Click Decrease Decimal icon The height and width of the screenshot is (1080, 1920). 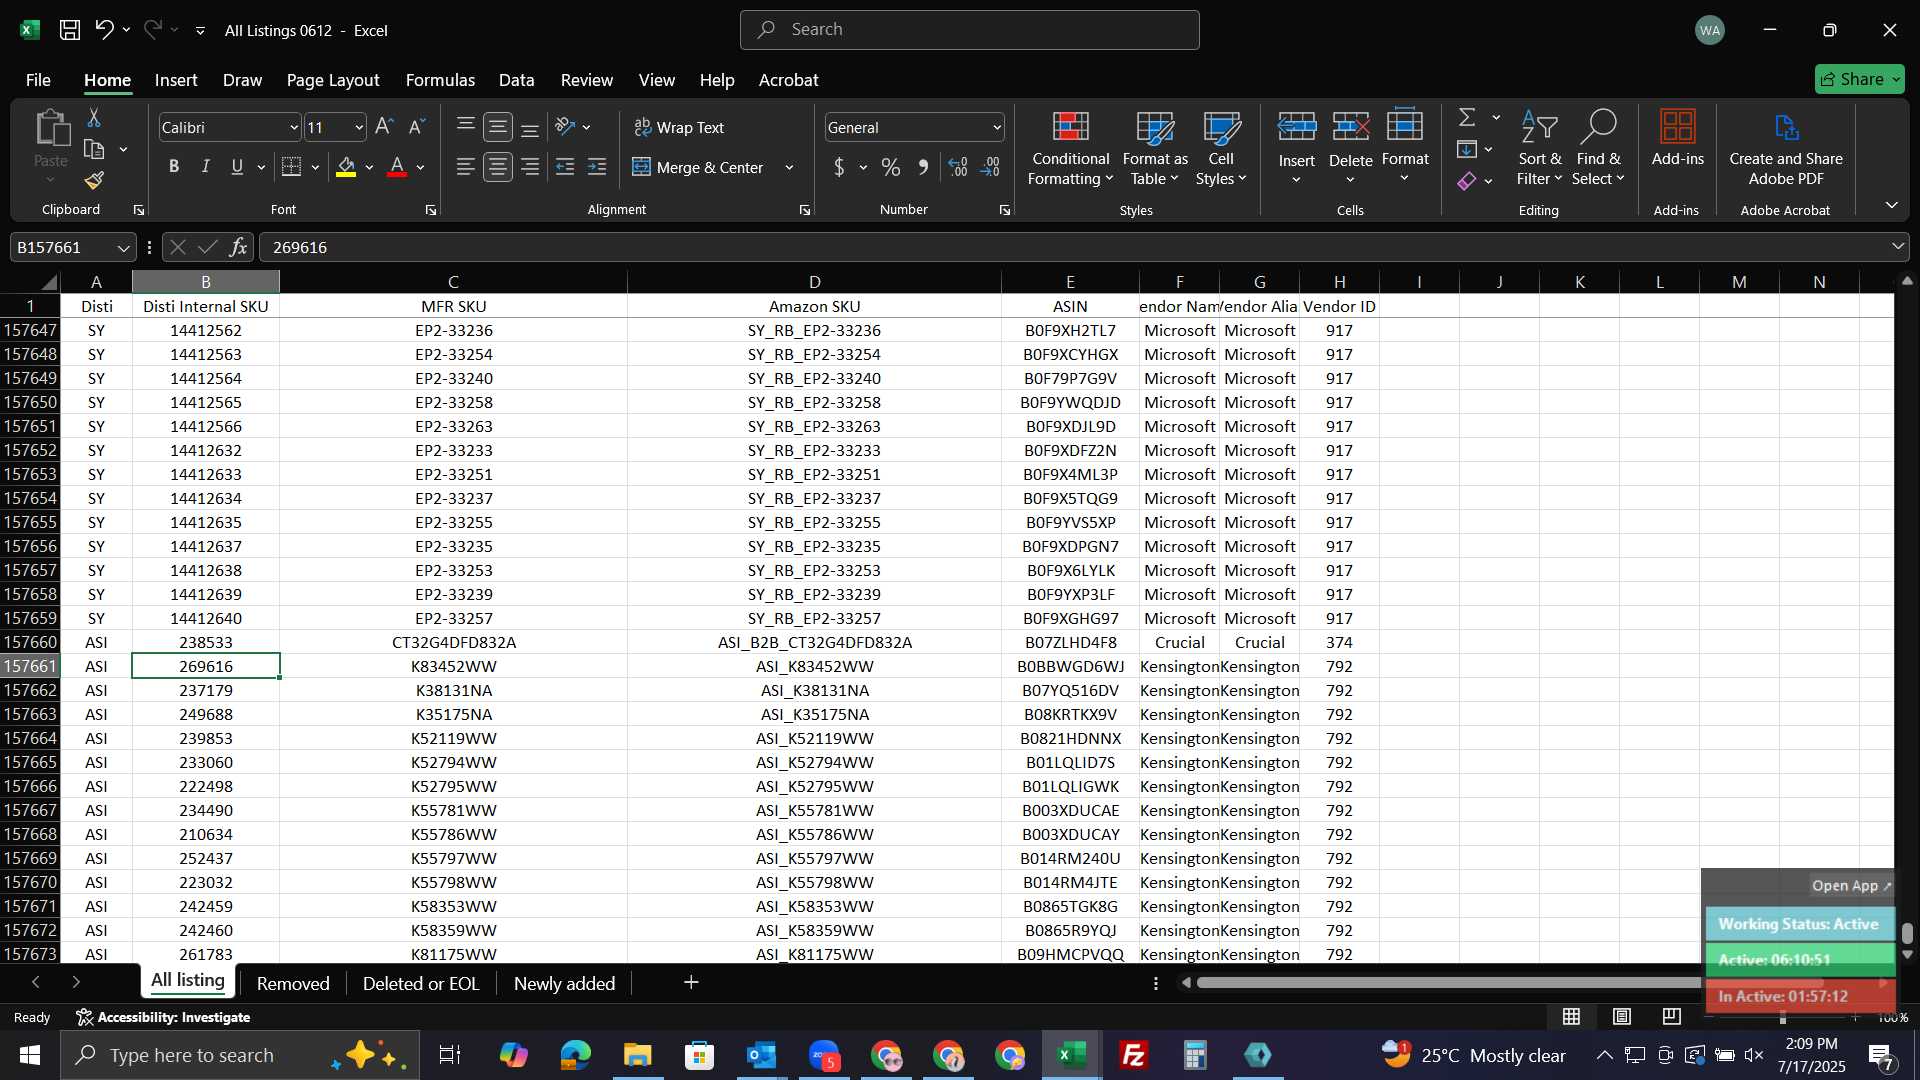990,167
